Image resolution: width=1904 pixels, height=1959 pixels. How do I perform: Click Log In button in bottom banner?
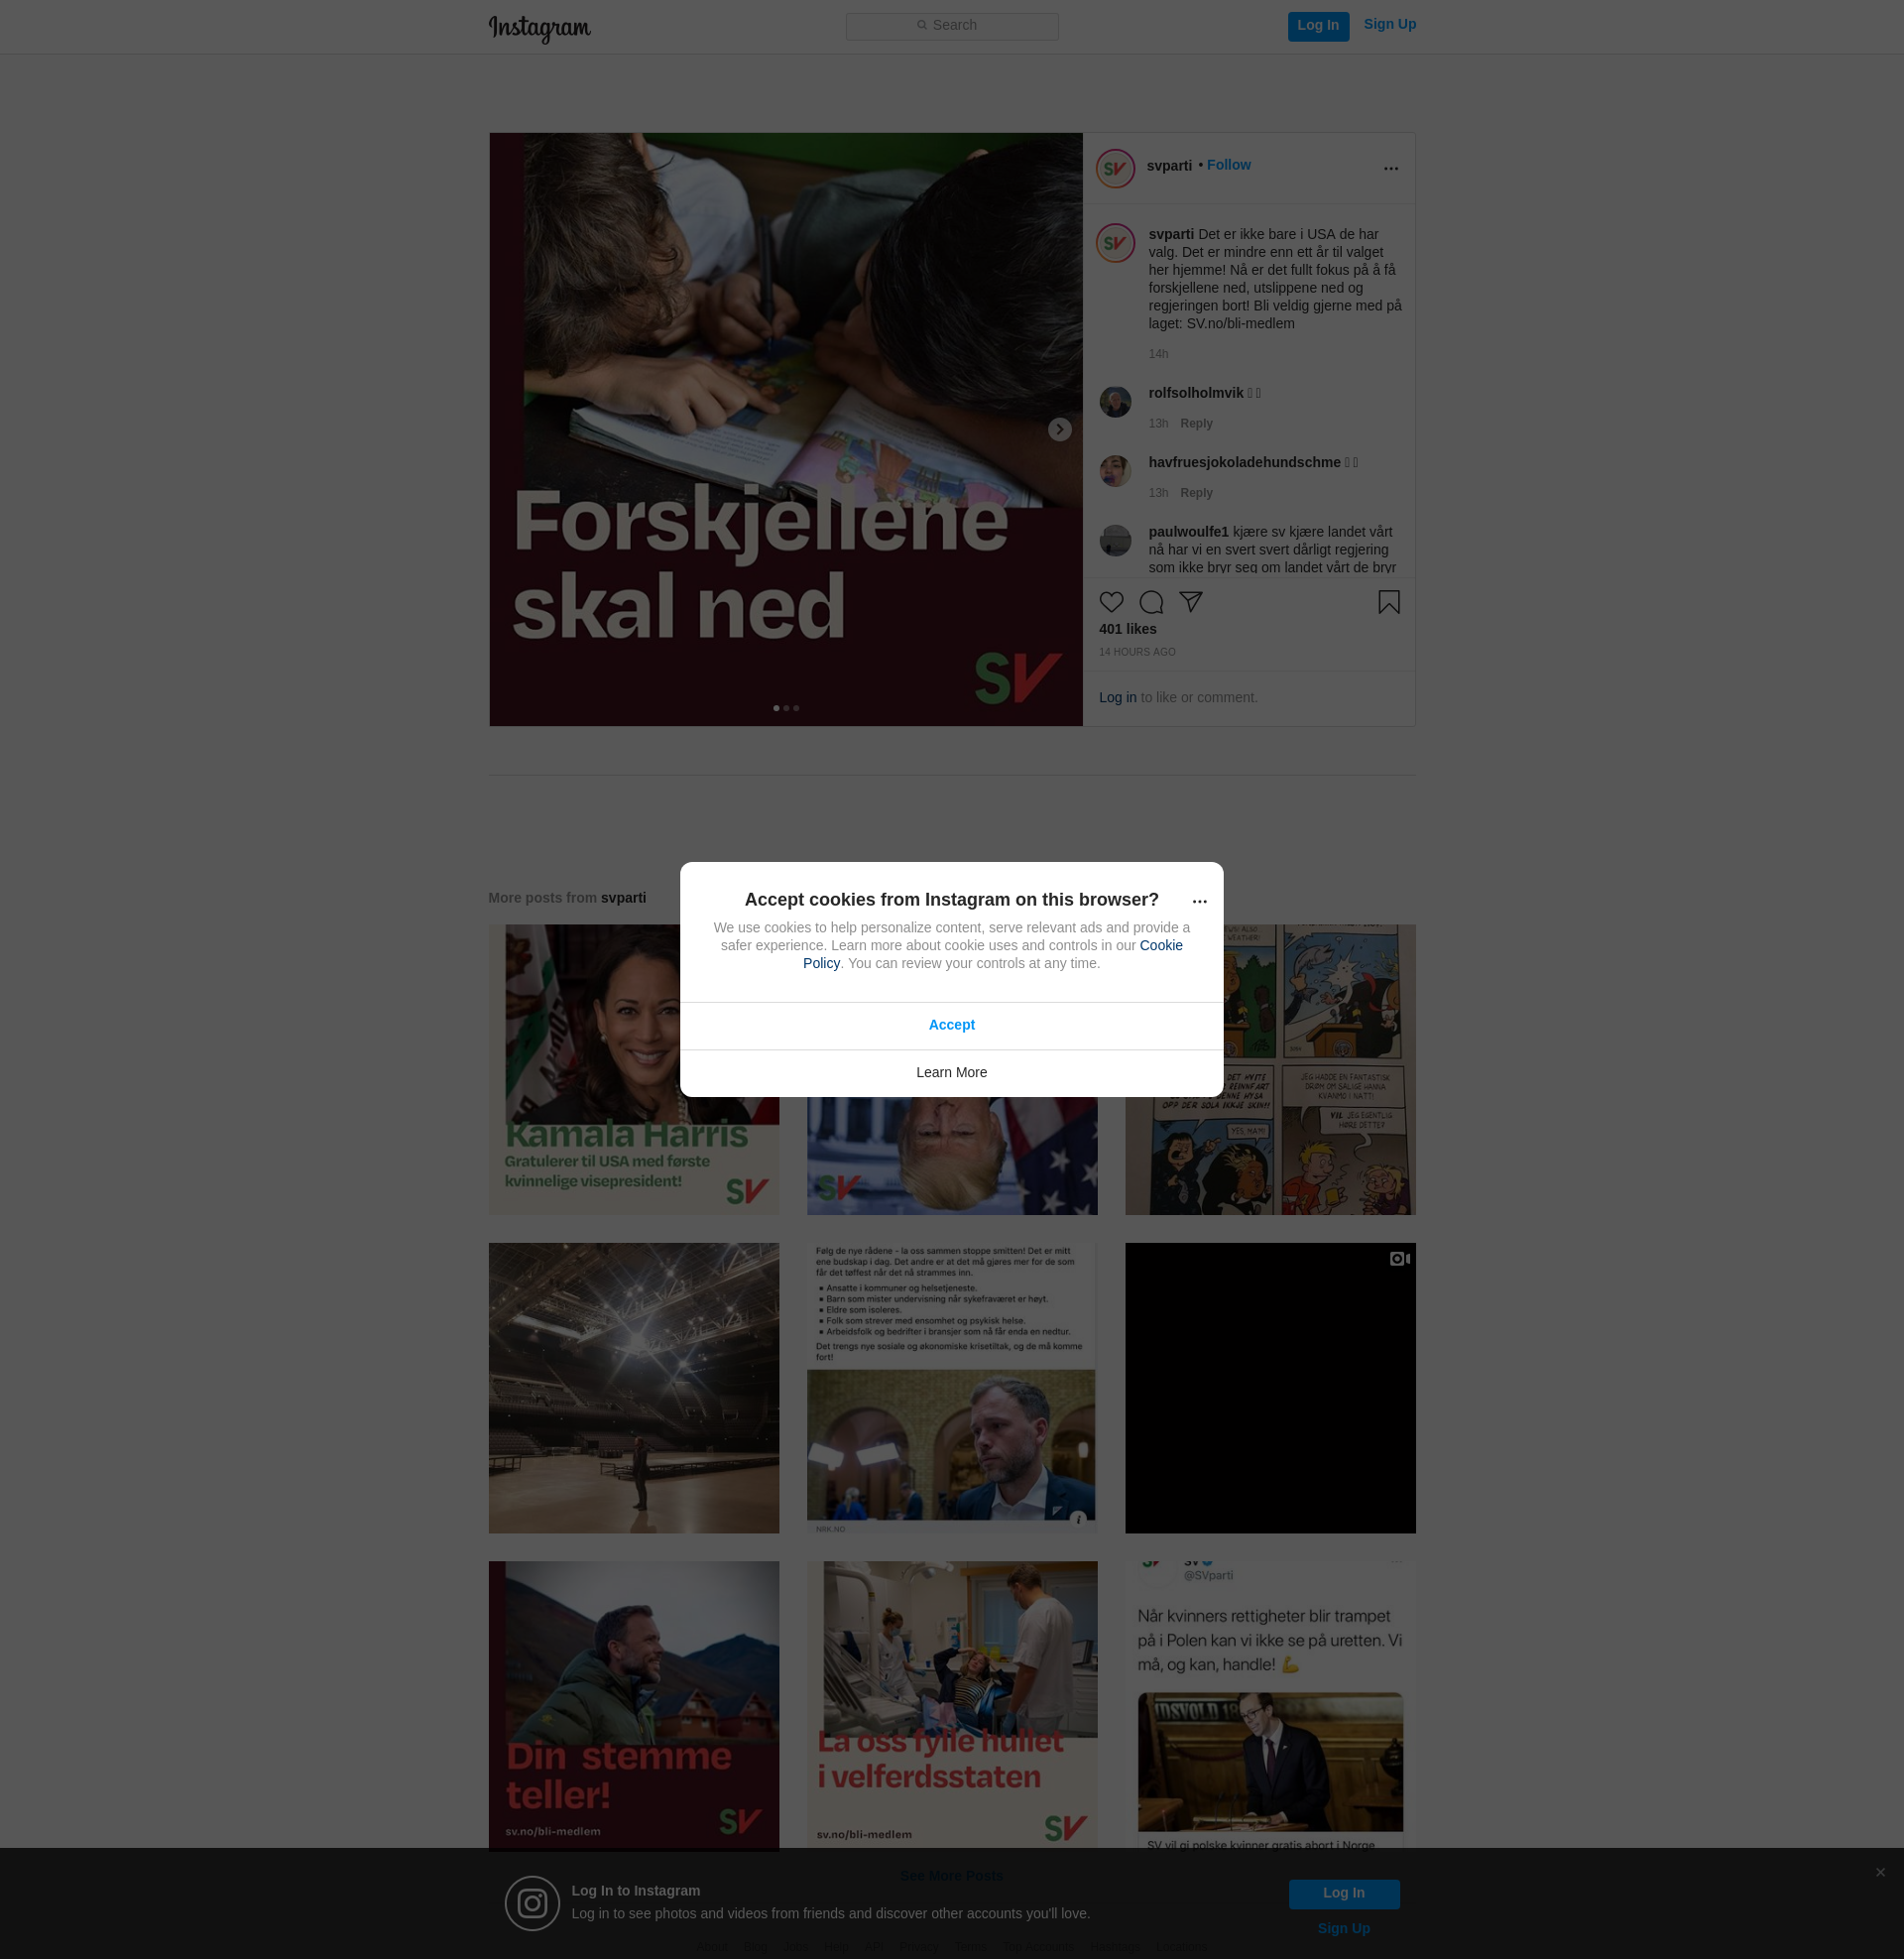[x=1344, y=1893]
